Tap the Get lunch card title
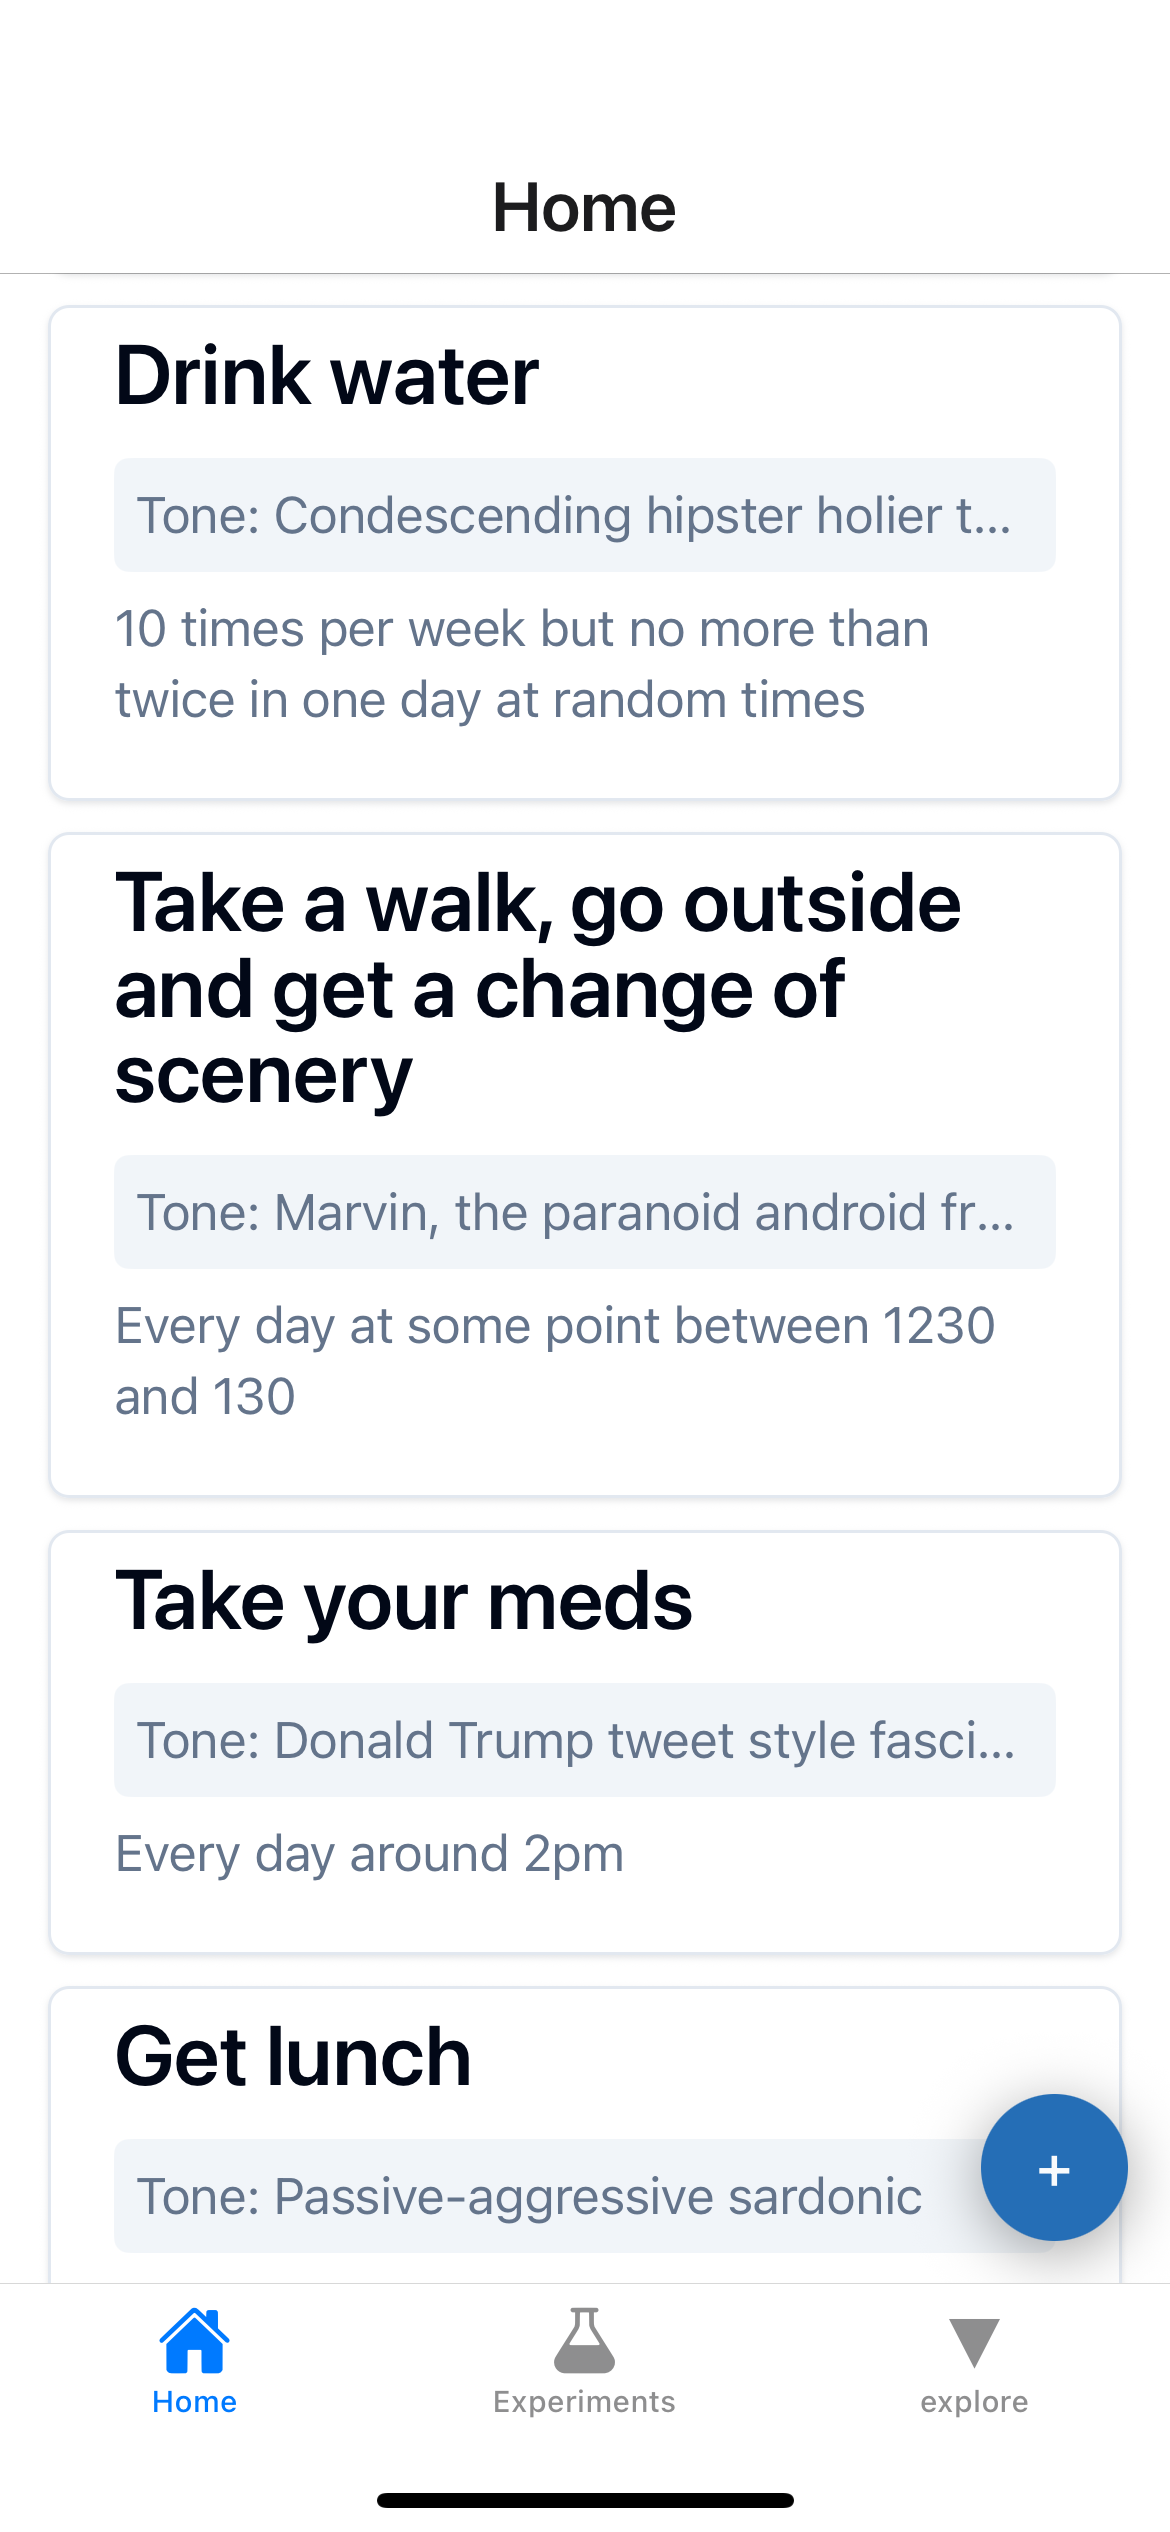1170x2532 pixels. pos(293,2055)
